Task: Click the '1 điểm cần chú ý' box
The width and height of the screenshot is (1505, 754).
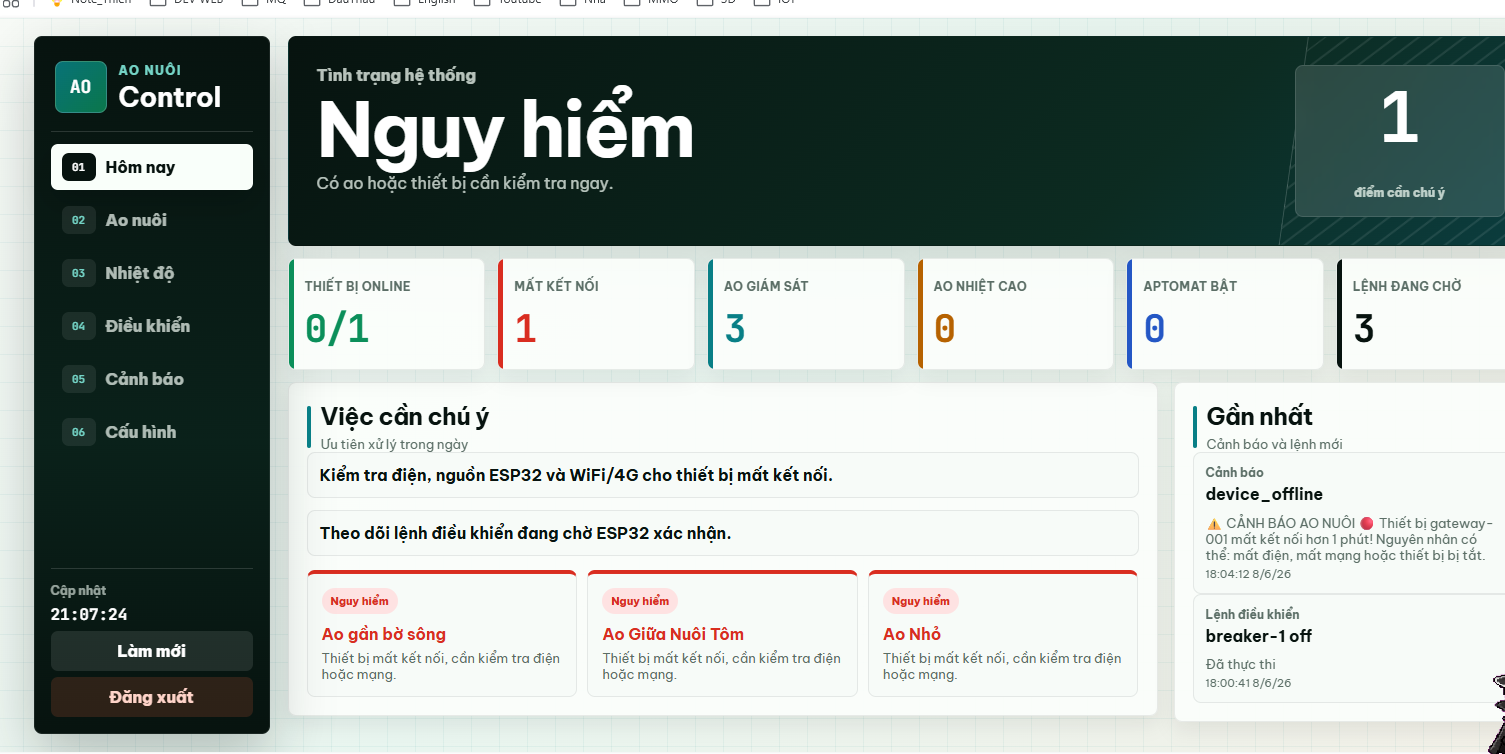Action: click(x=1400, y=141)
